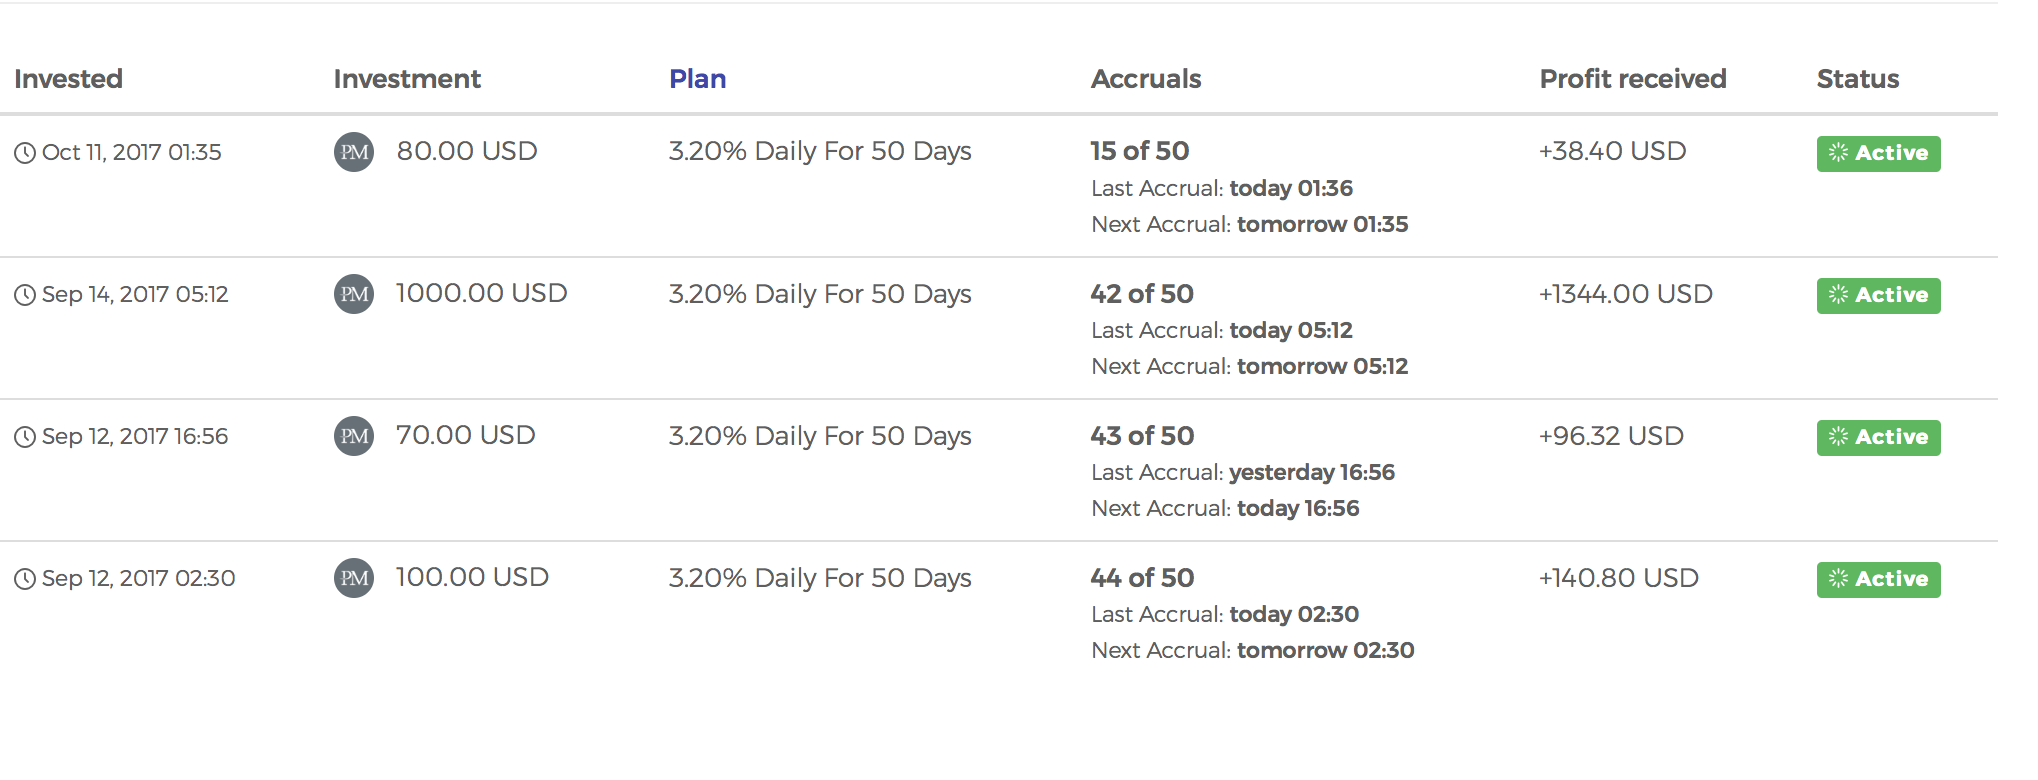Sort the table by the Plan column
Screen dimensions: 2038x780
[x=697, y=79]
